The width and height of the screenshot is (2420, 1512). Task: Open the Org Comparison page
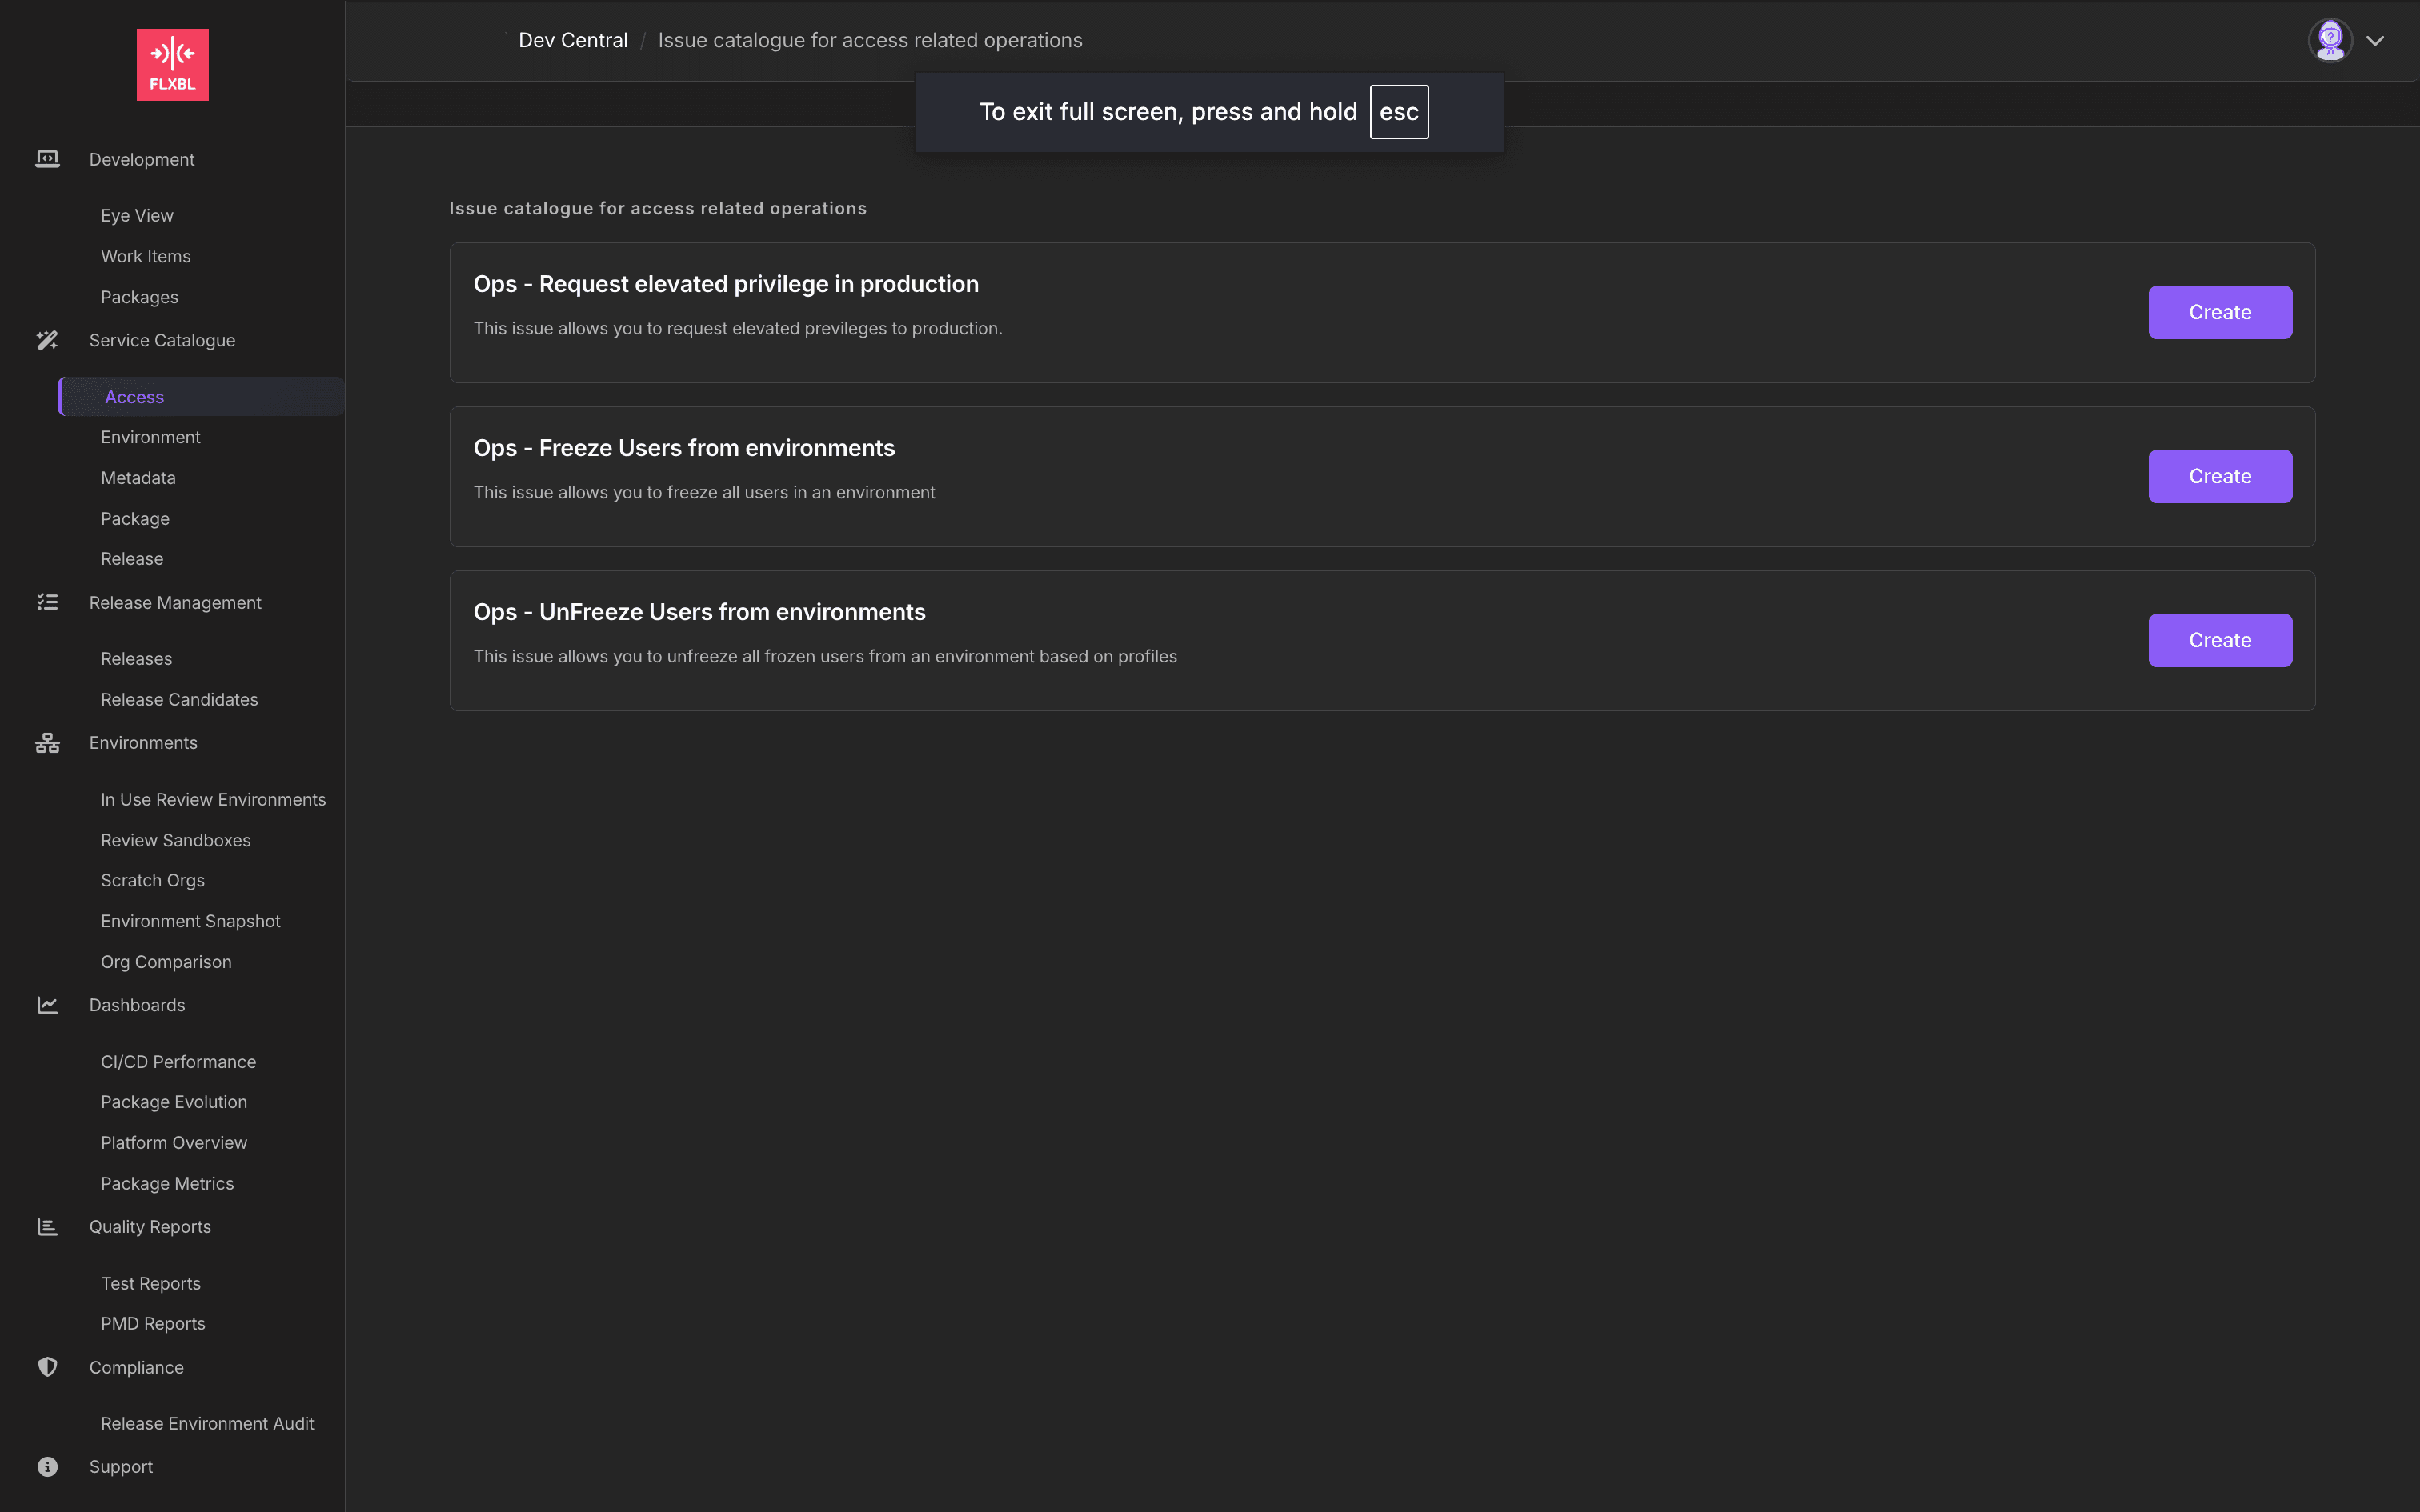(x=166, y=962)
